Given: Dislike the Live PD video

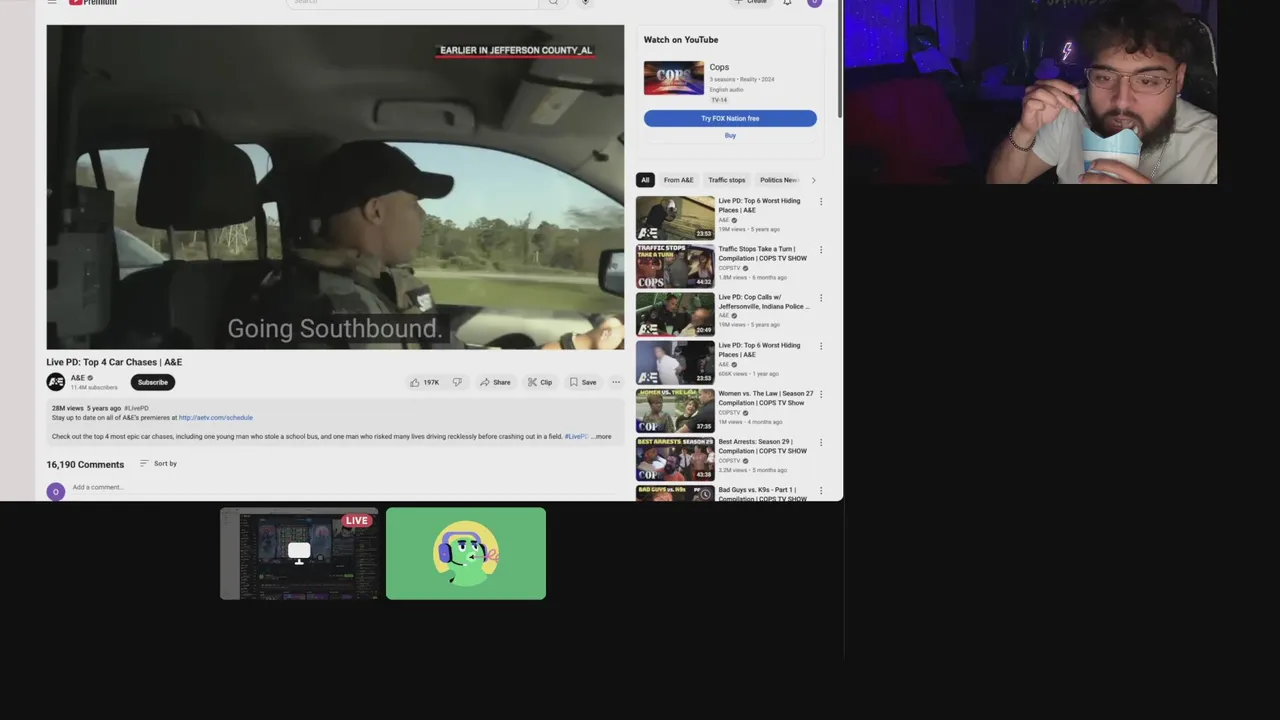Looking at the screenshot, I should pos(457,382).
